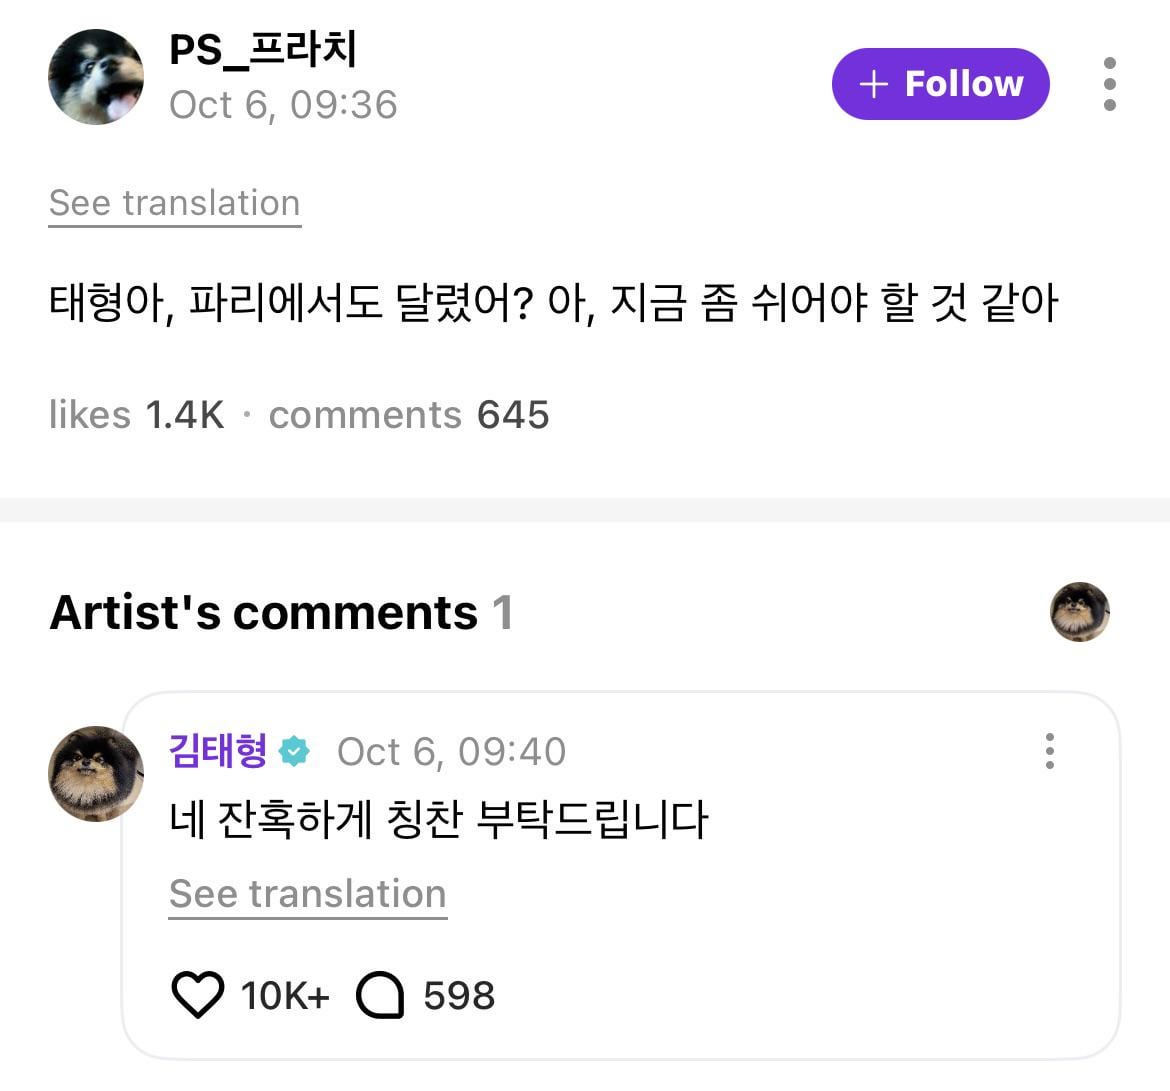Image resolution: width=1170 pixels, height=1091 pixels.
Task: Click the 10K+ likes count
Action: tap(284, 995)
